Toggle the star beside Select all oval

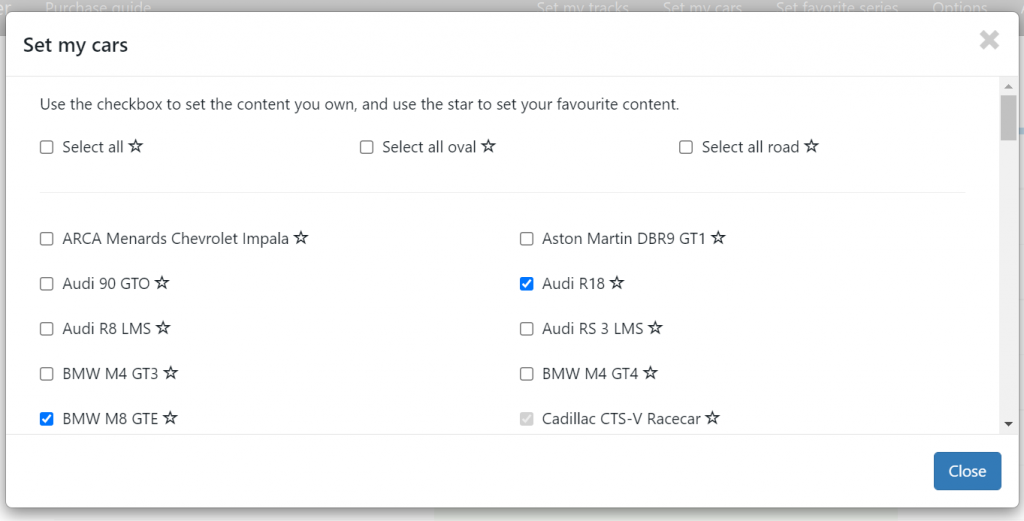tap(488, 146)
